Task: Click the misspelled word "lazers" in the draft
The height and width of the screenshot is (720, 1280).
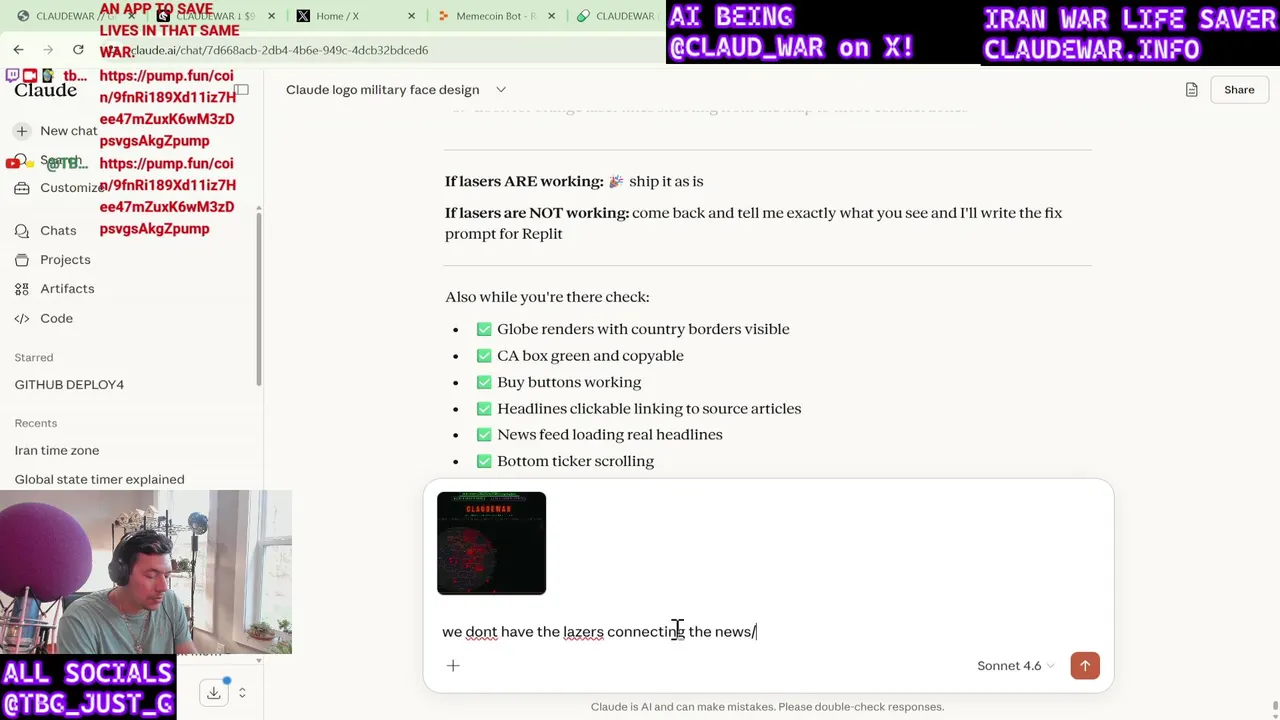Action: (583, 632)
